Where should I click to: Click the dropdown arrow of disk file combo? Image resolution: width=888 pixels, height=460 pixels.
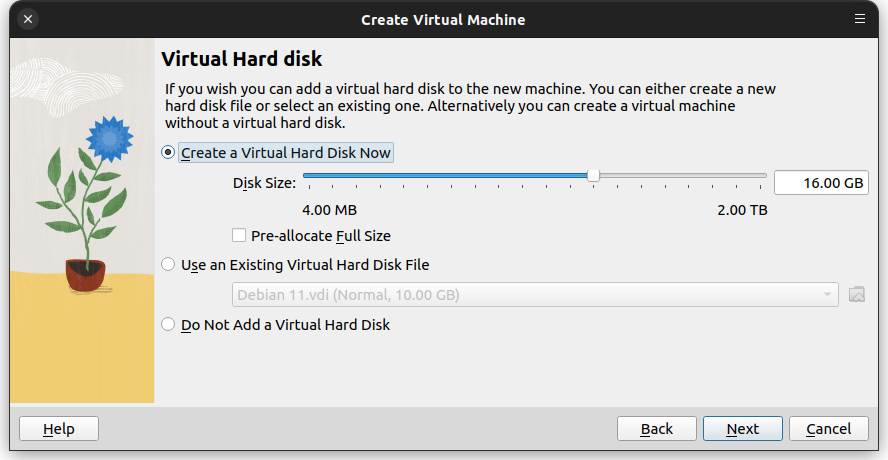pyautogui.click(x=827, y=295)
